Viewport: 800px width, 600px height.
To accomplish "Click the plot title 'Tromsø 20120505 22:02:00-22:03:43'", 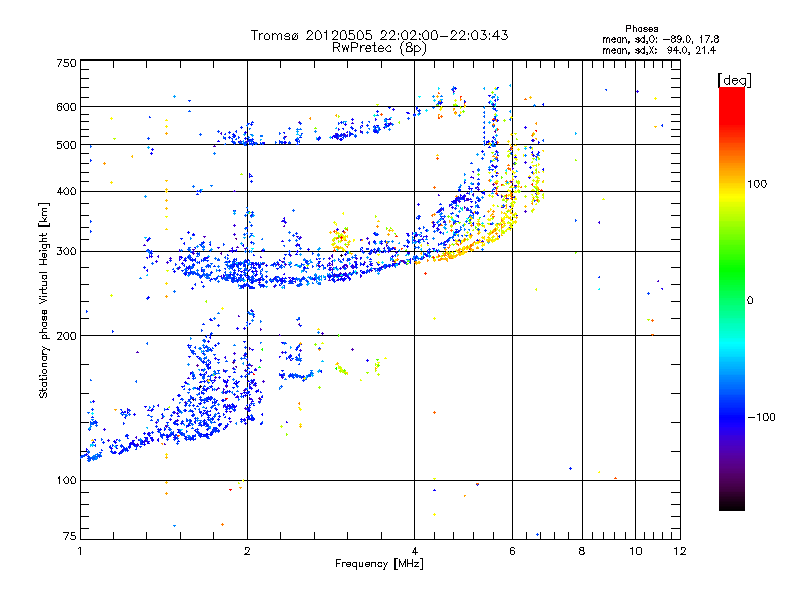I will [x=379, y=35].
